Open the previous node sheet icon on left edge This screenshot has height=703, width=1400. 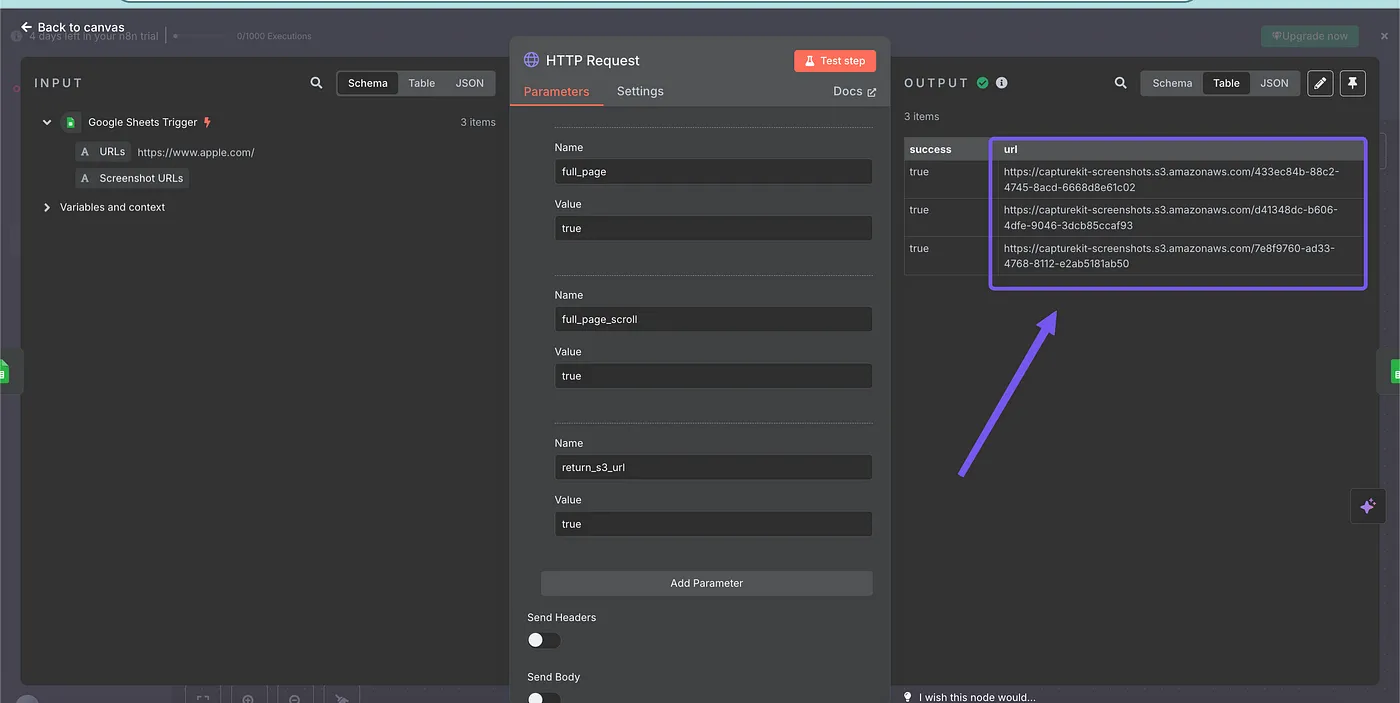[4, 372]
